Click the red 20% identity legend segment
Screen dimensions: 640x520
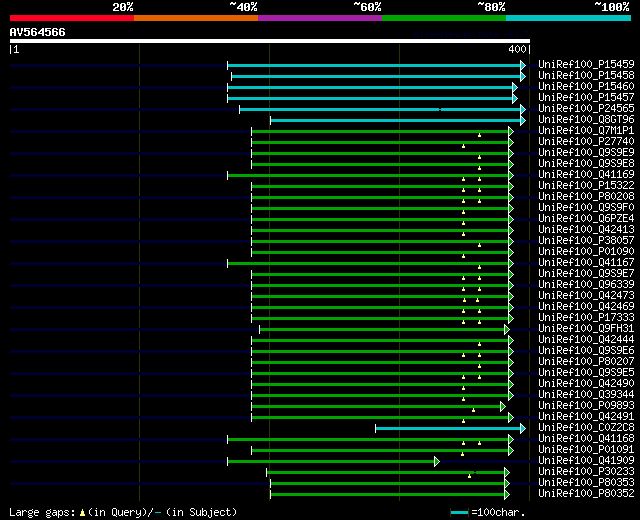tap(72, 18)
